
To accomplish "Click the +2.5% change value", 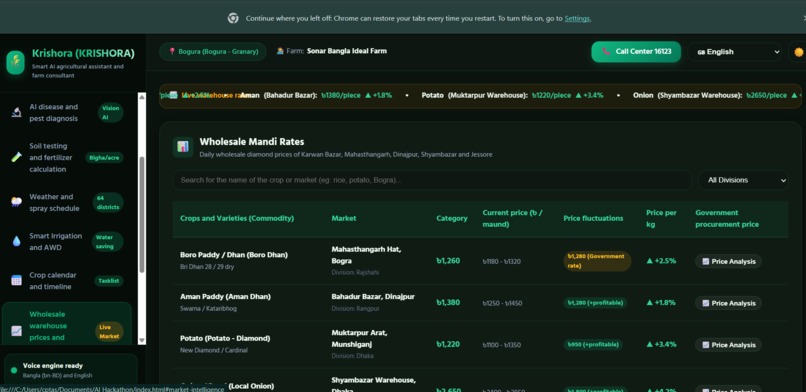I will [x=661, y=261].
